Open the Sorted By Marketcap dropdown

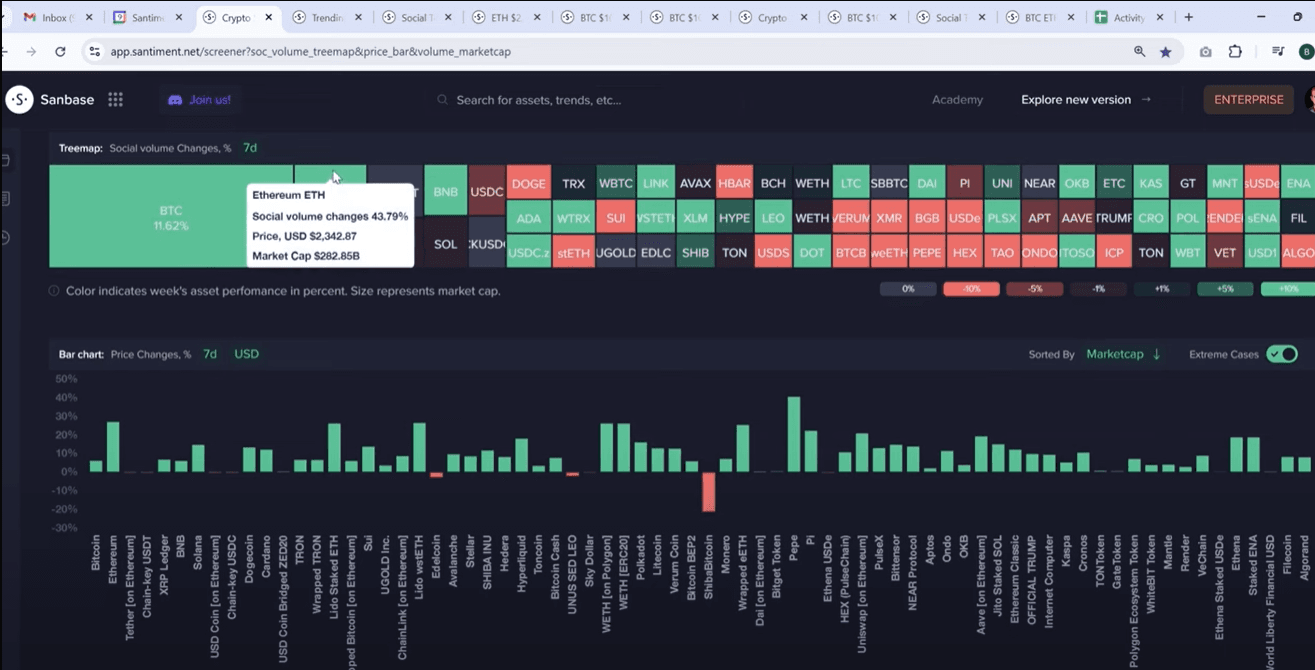(x=1123, y=354)
